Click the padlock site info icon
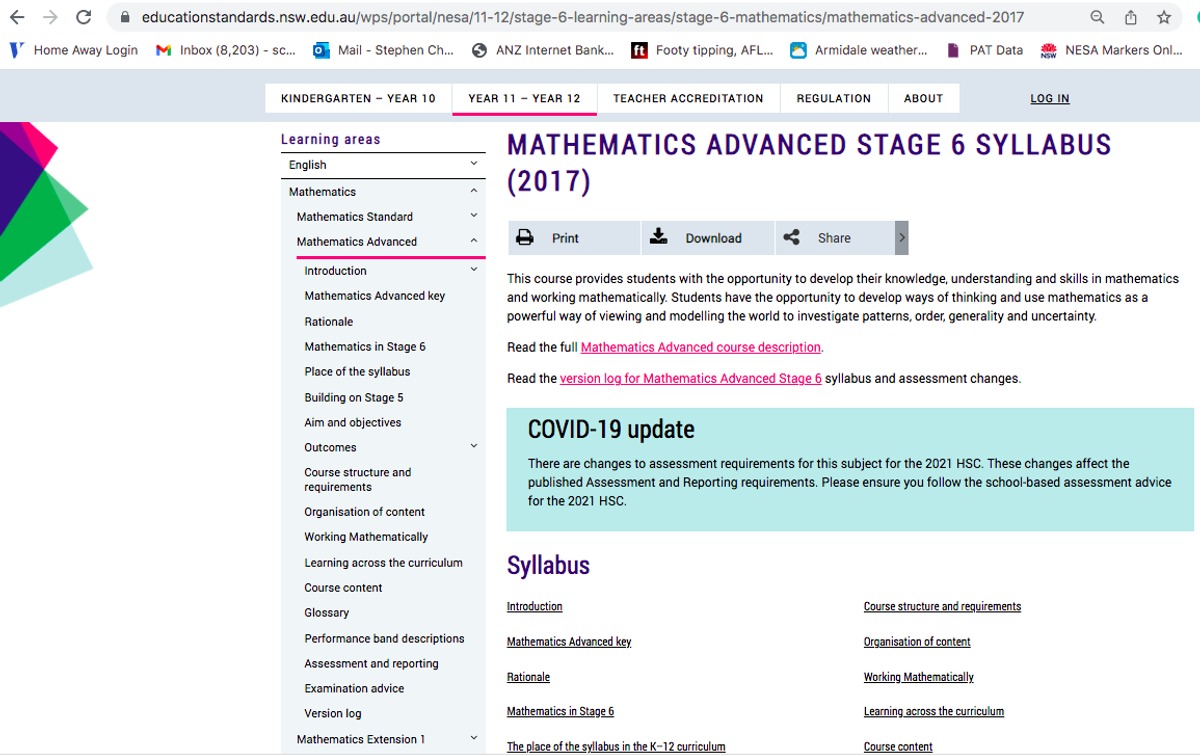This screenshot has height=755, width=1200. pyautogui.click(x=125, y=17)
